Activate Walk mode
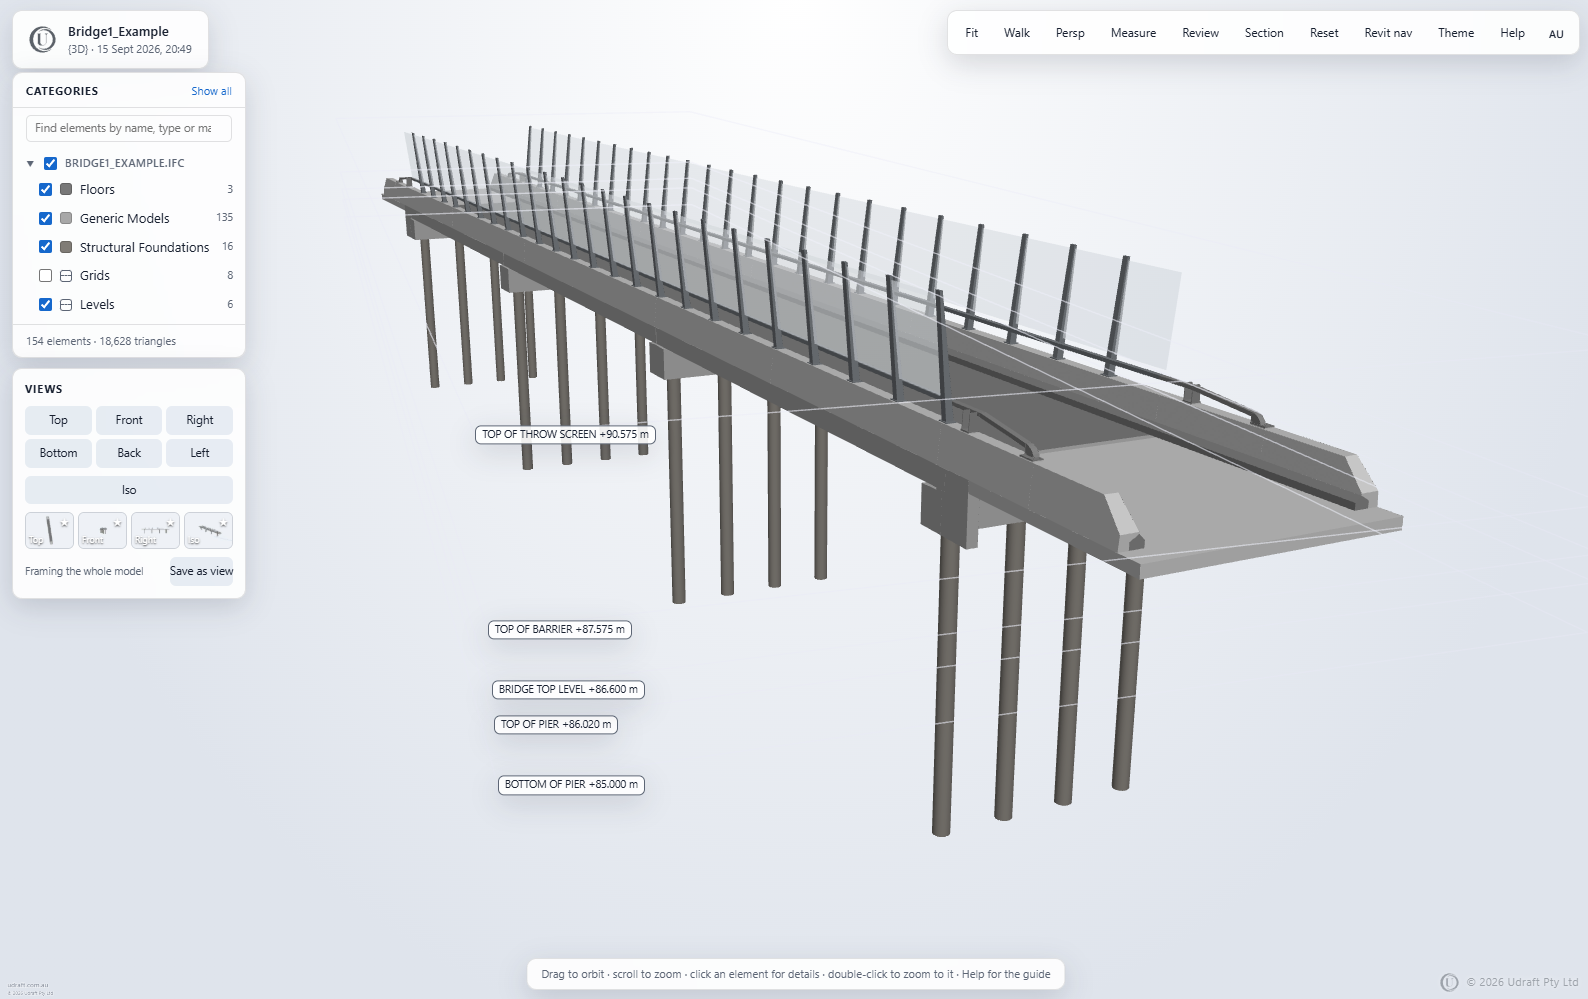 click(1017, 33)
